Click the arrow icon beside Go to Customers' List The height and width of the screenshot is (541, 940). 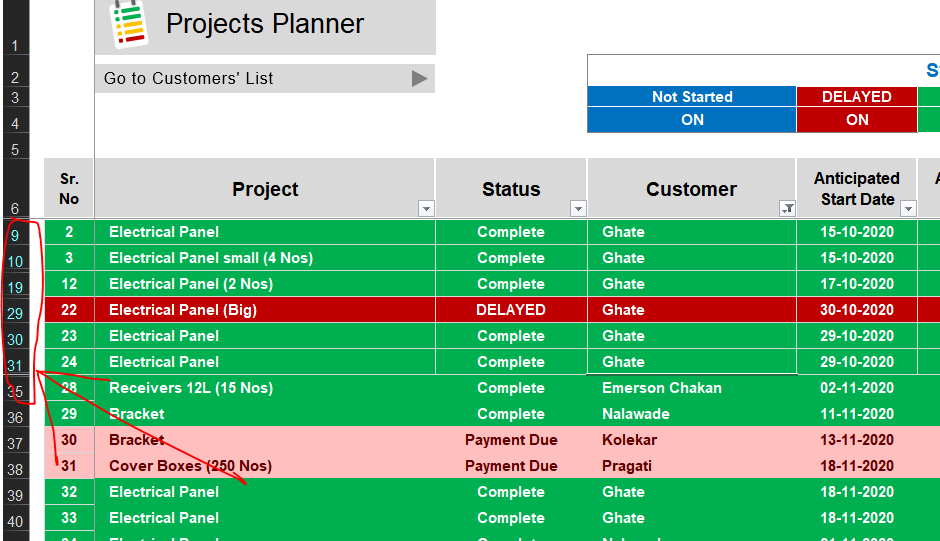[x=420, y=78]
